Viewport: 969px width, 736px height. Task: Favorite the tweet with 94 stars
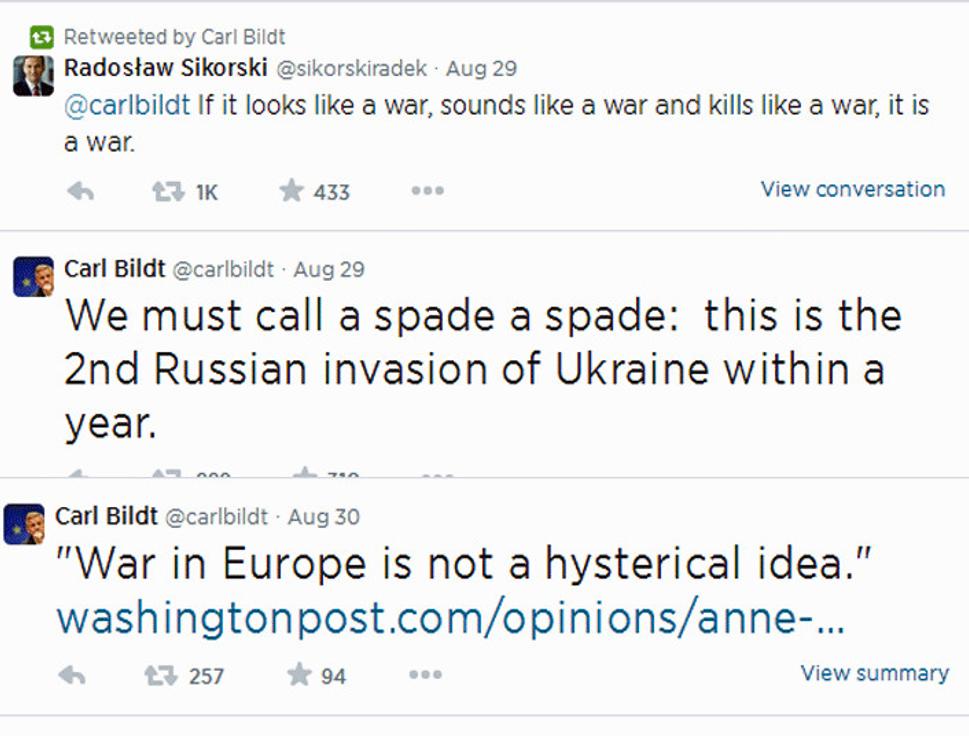click(x=299, y=674)
